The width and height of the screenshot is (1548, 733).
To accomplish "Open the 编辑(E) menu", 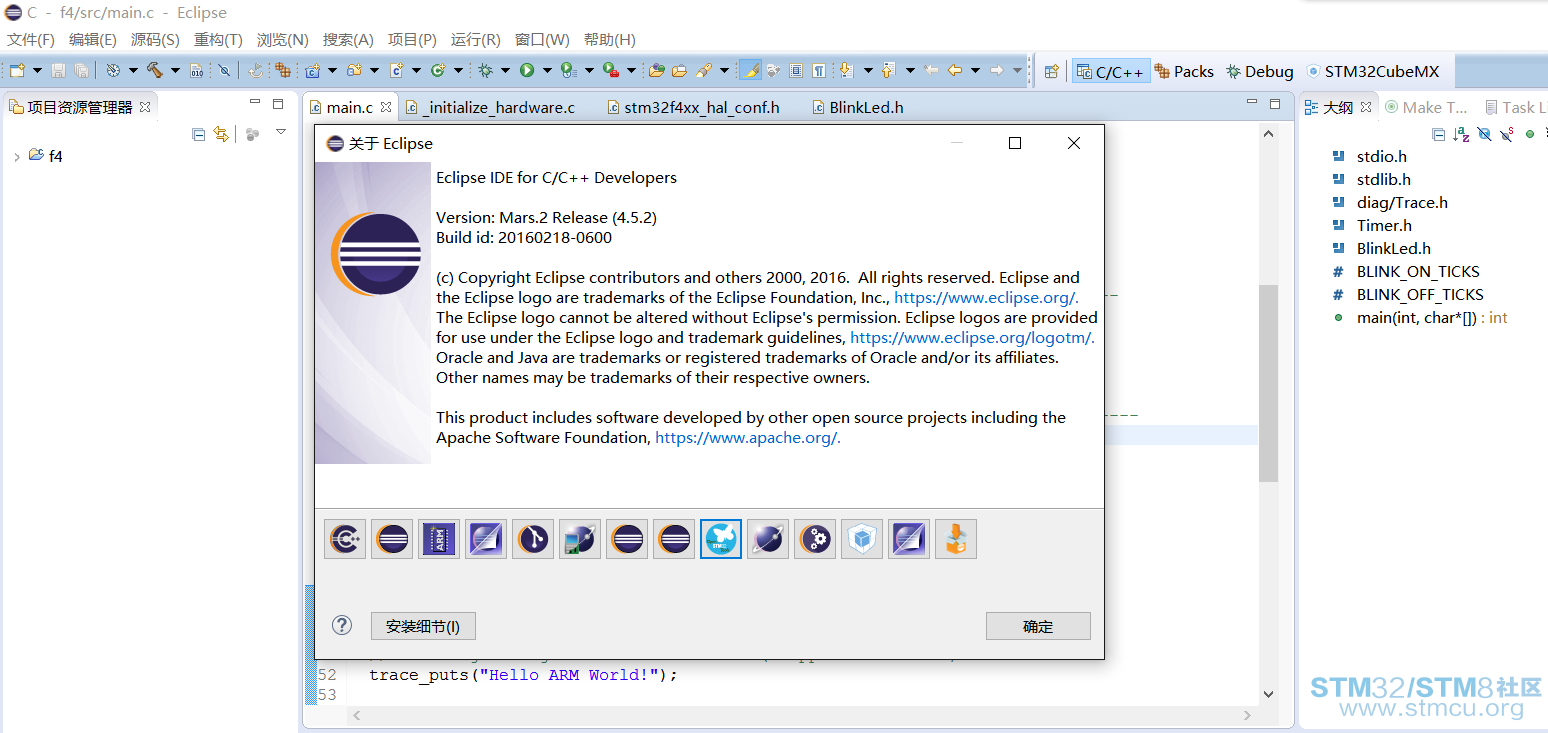I will [x=93, y=40].
